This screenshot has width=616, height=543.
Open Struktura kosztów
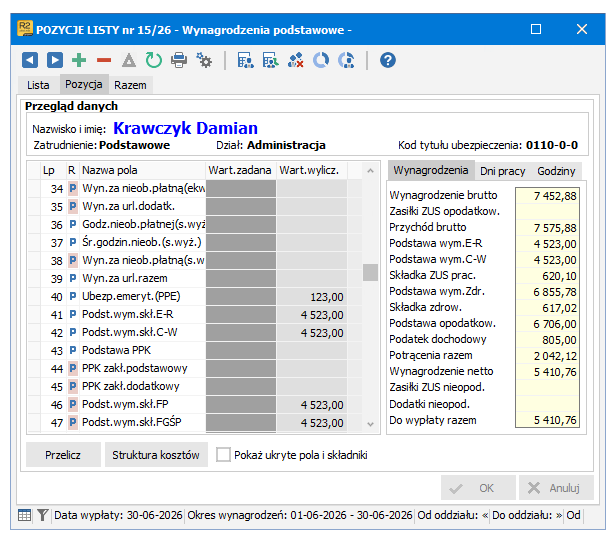[x=156, y=455]
